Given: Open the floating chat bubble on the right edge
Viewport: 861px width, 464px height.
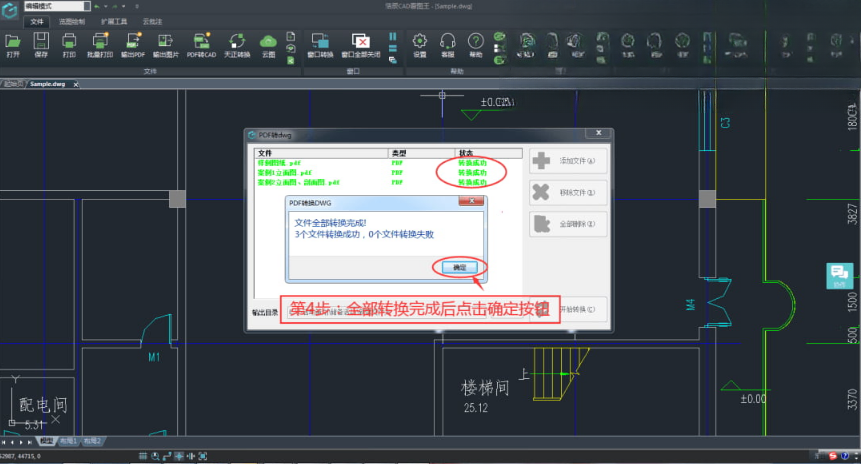Looking at the screenshot, I should pyautogui.click(x=840, y=276).
